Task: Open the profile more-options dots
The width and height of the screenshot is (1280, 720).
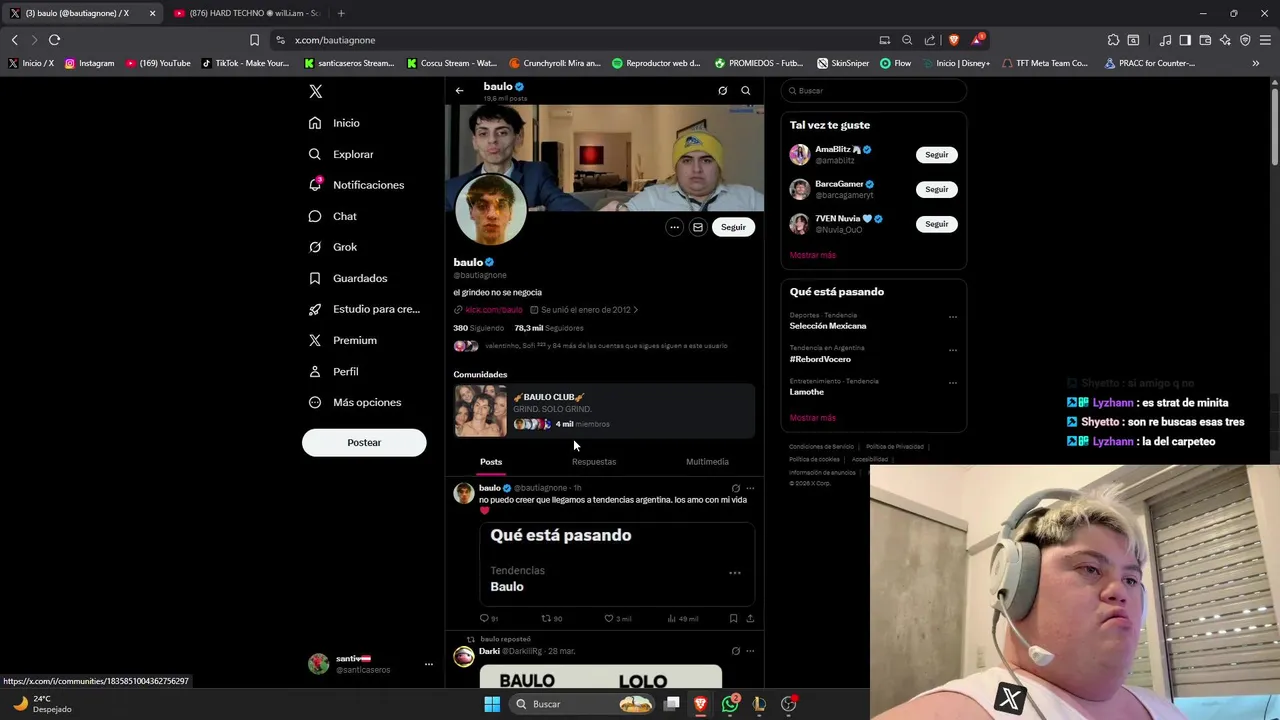Action: (x=674, y=227)
